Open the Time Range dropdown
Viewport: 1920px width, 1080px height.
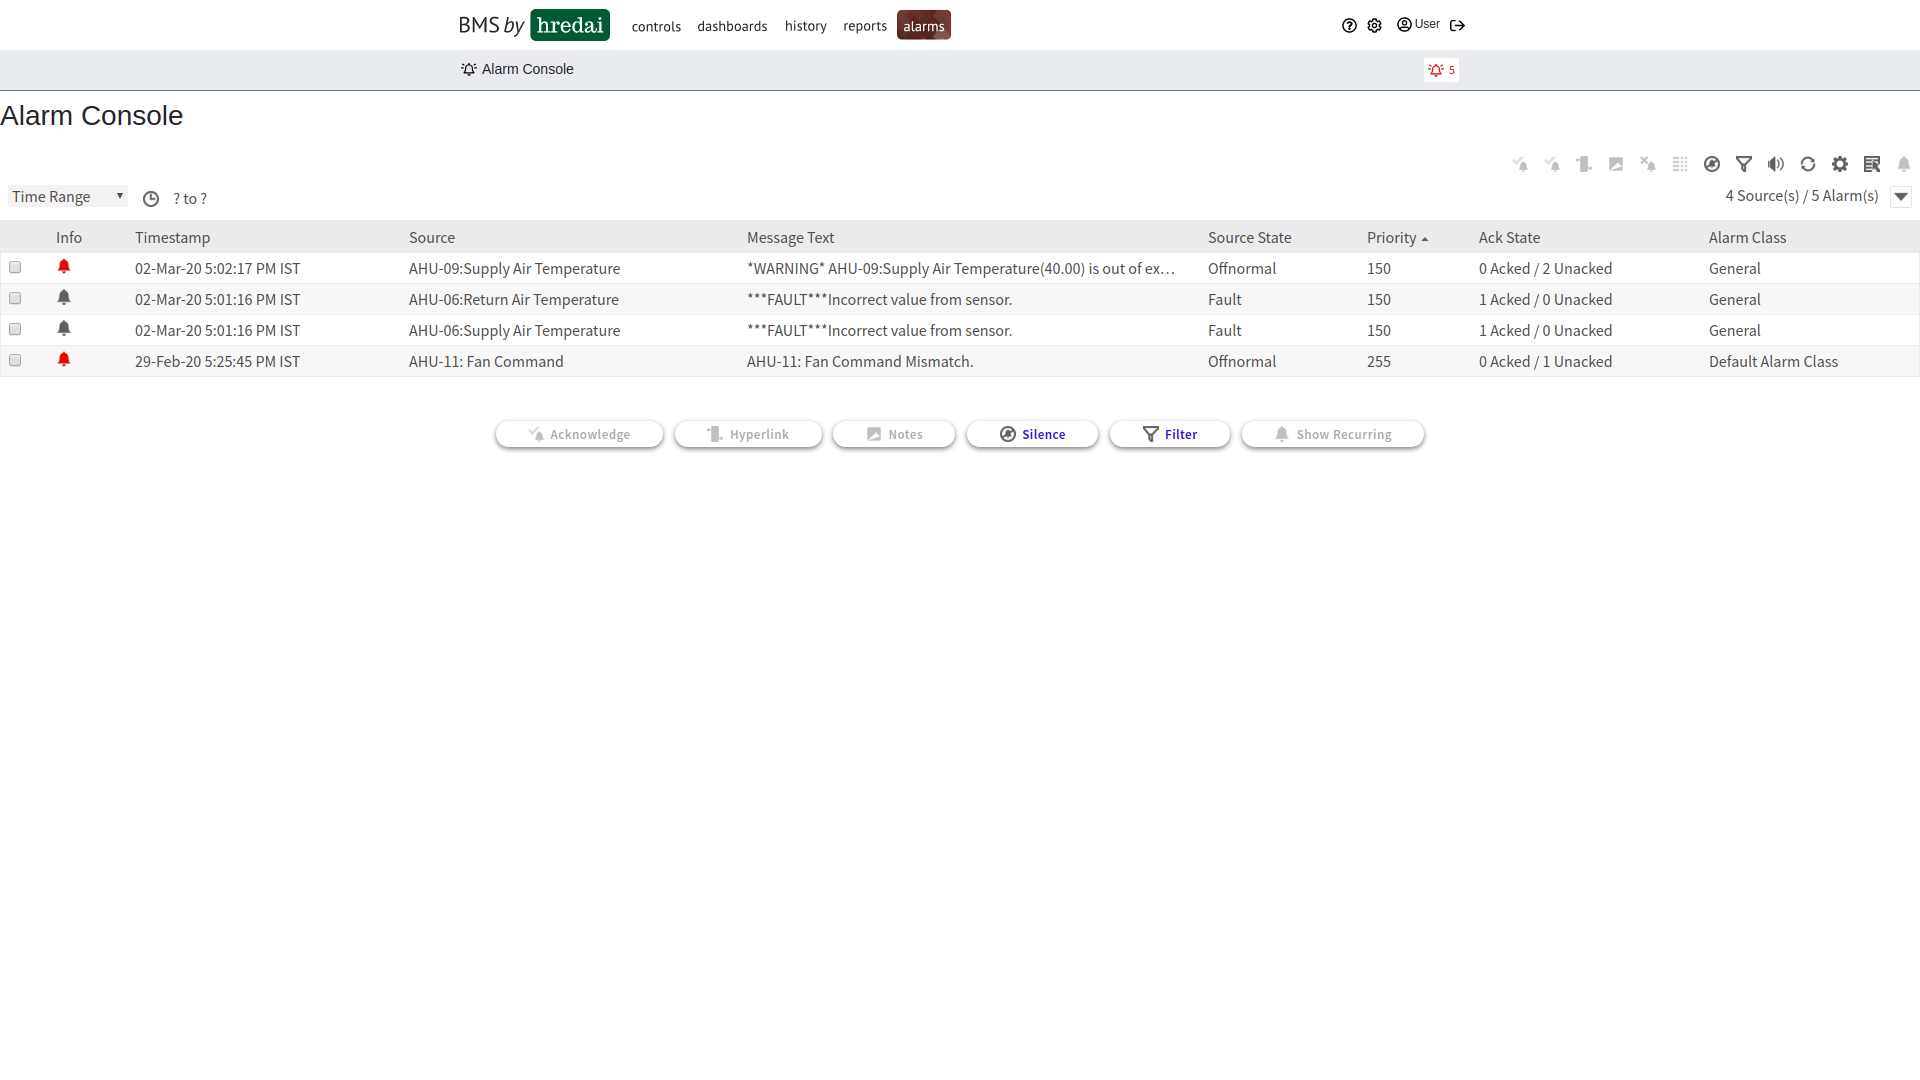click(x=68, y=197)
